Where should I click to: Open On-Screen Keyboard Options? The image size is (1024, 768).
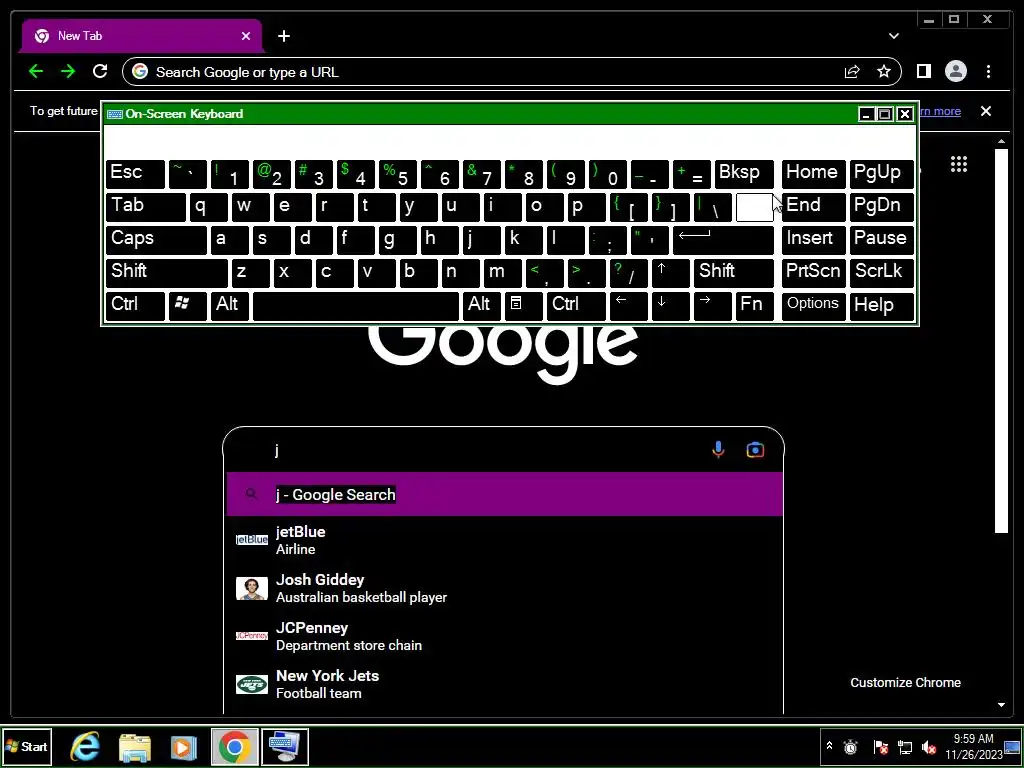(x=813, y=305)
